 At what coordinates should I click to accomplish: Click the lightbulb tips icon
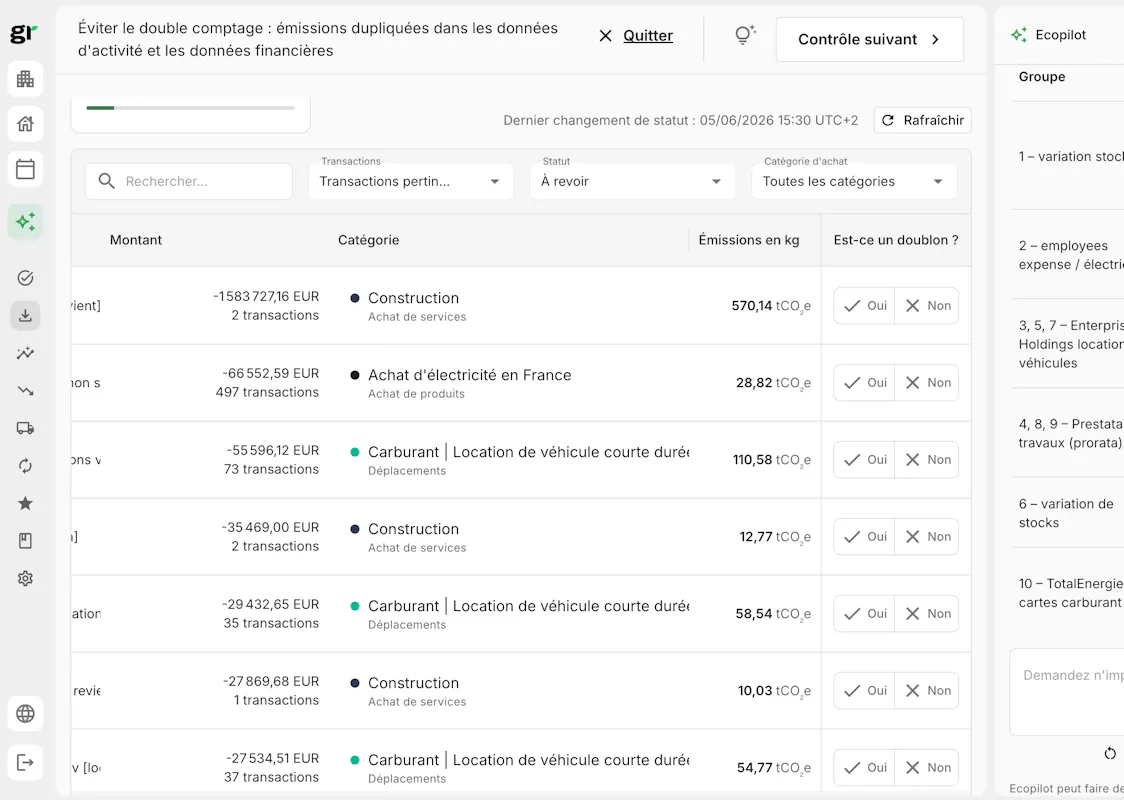(x=746, y=34)
